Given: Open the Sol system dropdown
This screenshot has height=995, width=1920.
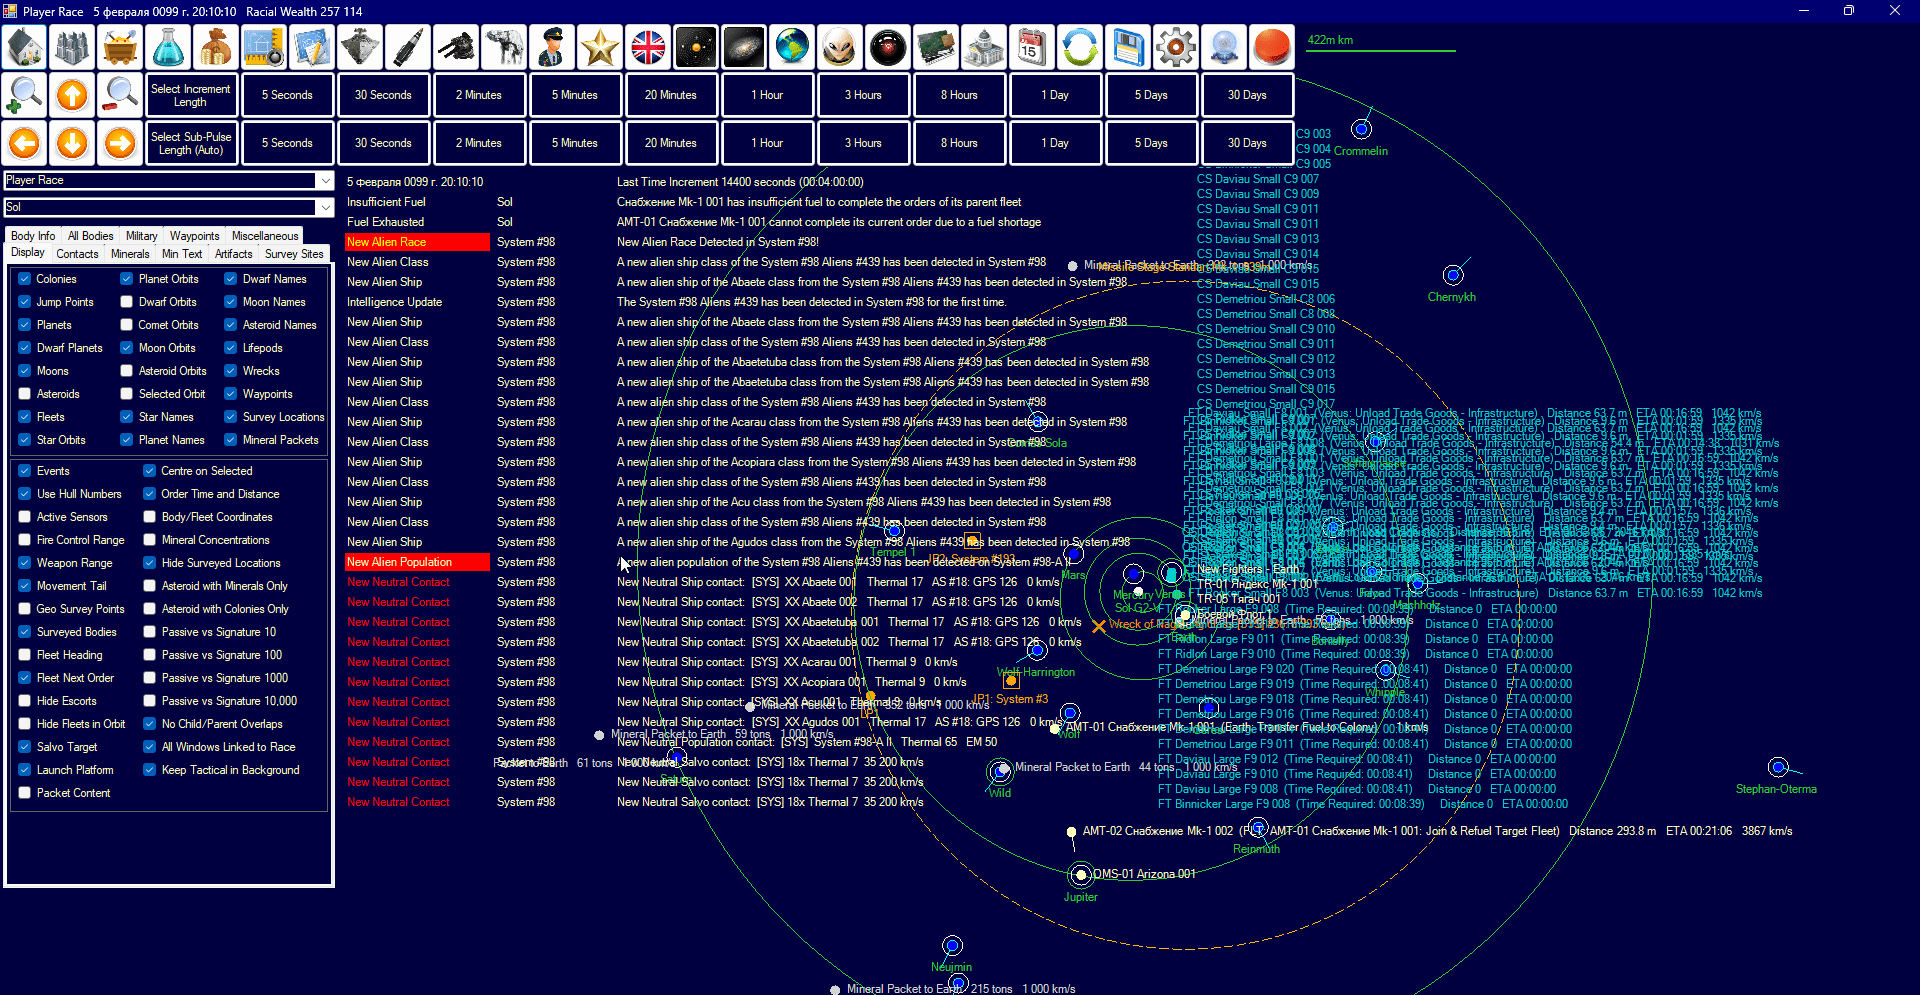Looking at the screenshot, I should (x=324, y=208).
